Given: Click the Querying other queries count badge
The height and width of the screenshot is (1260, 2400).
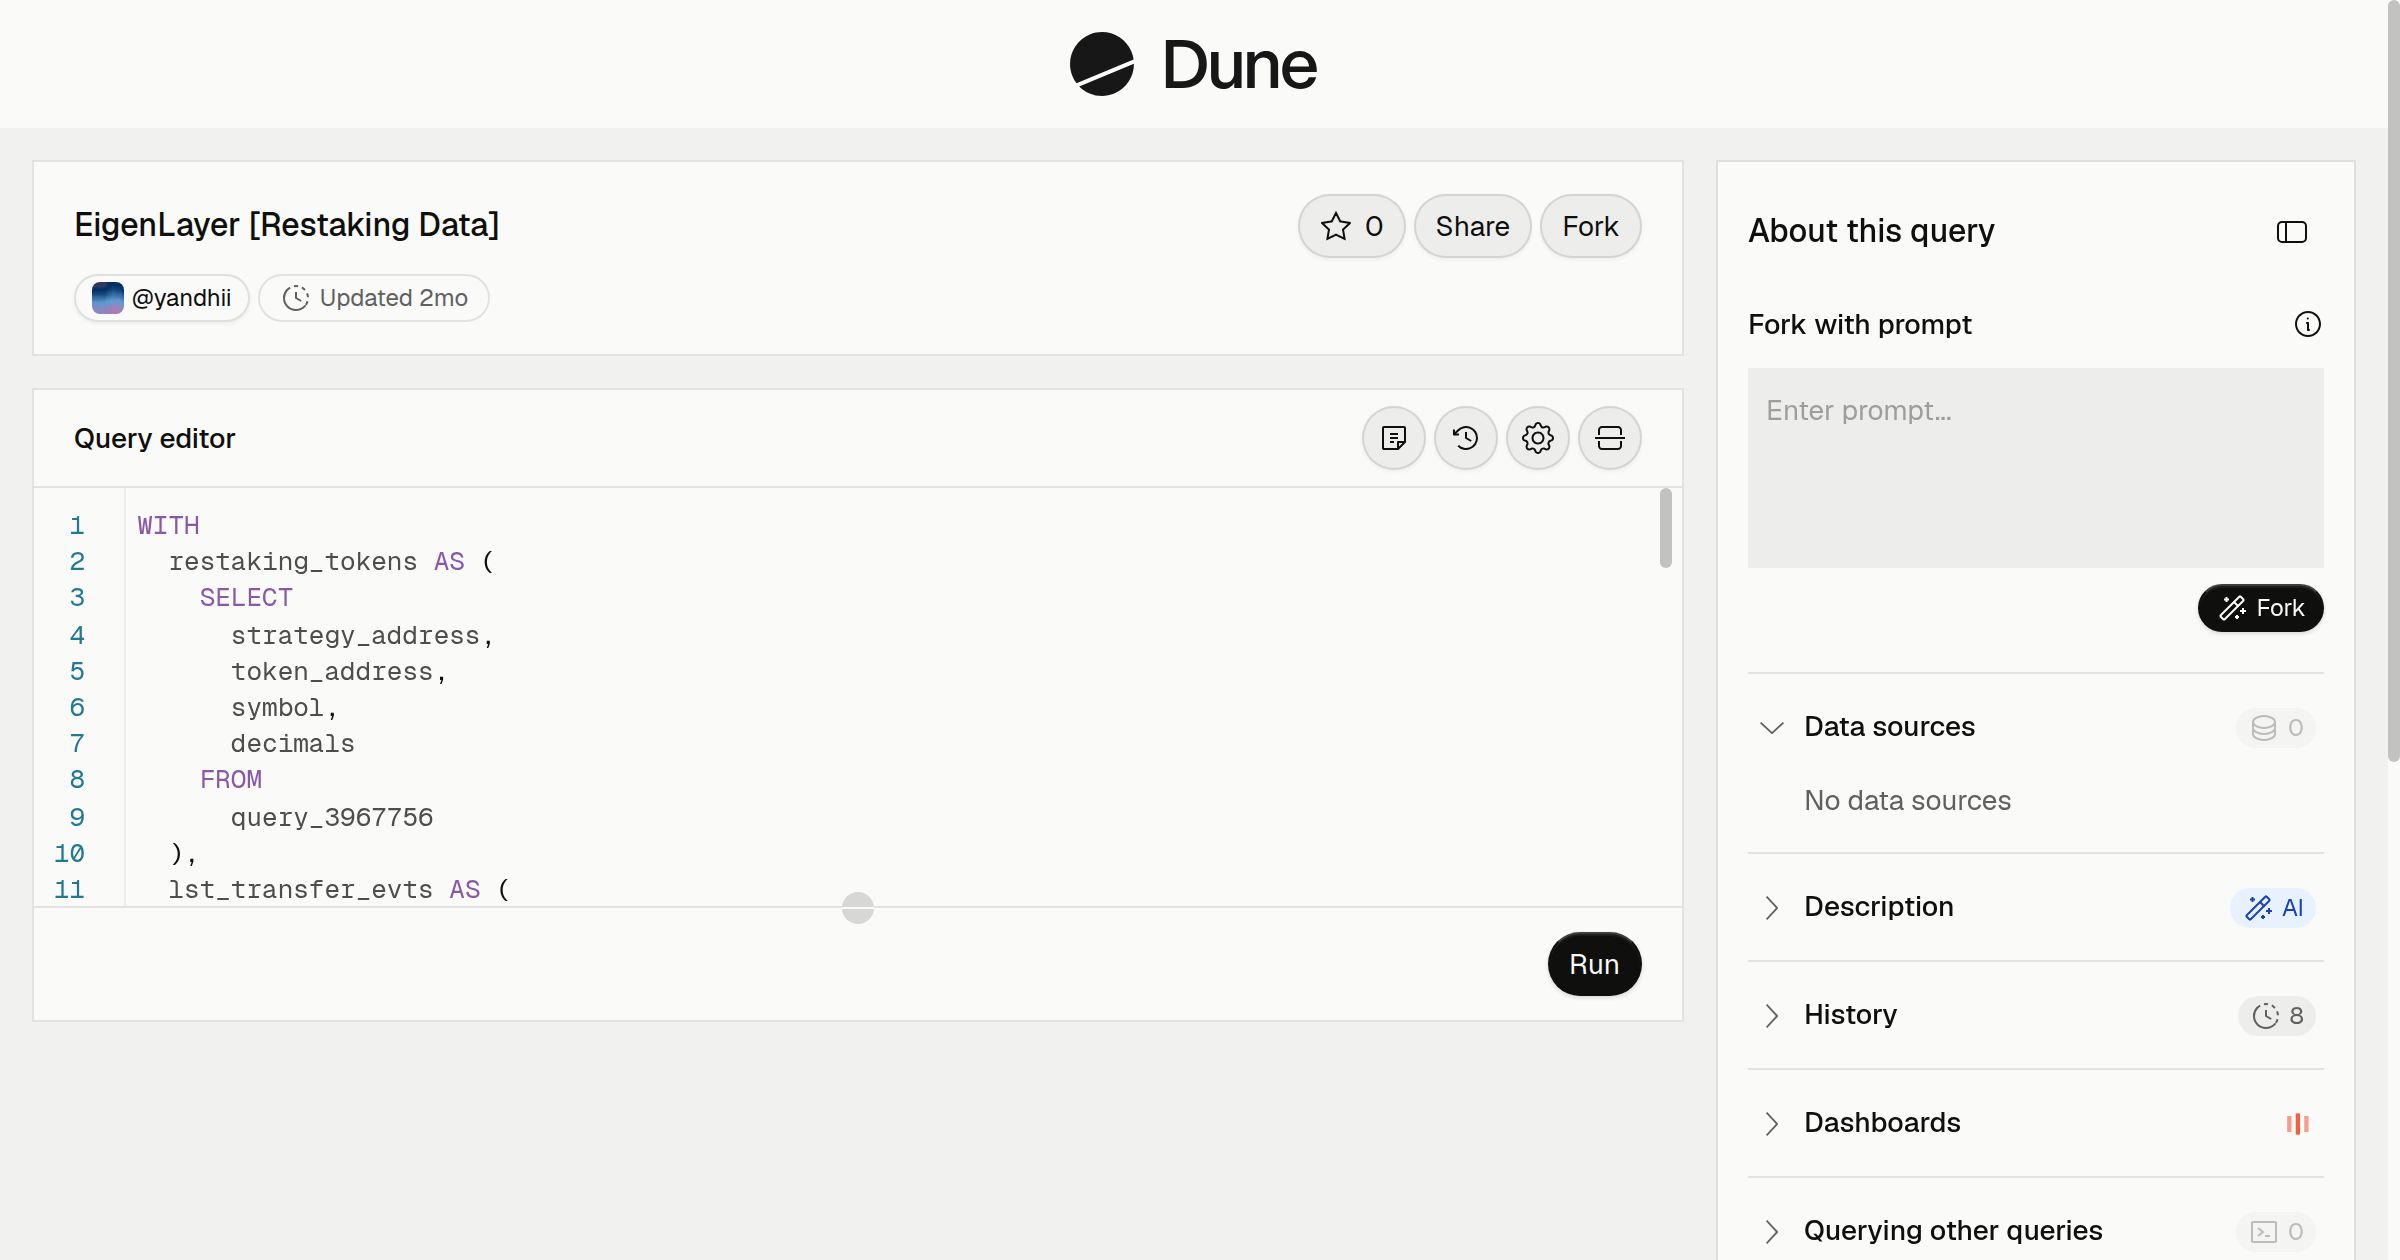Looking at the screenshot, I should point(2276,1231).
